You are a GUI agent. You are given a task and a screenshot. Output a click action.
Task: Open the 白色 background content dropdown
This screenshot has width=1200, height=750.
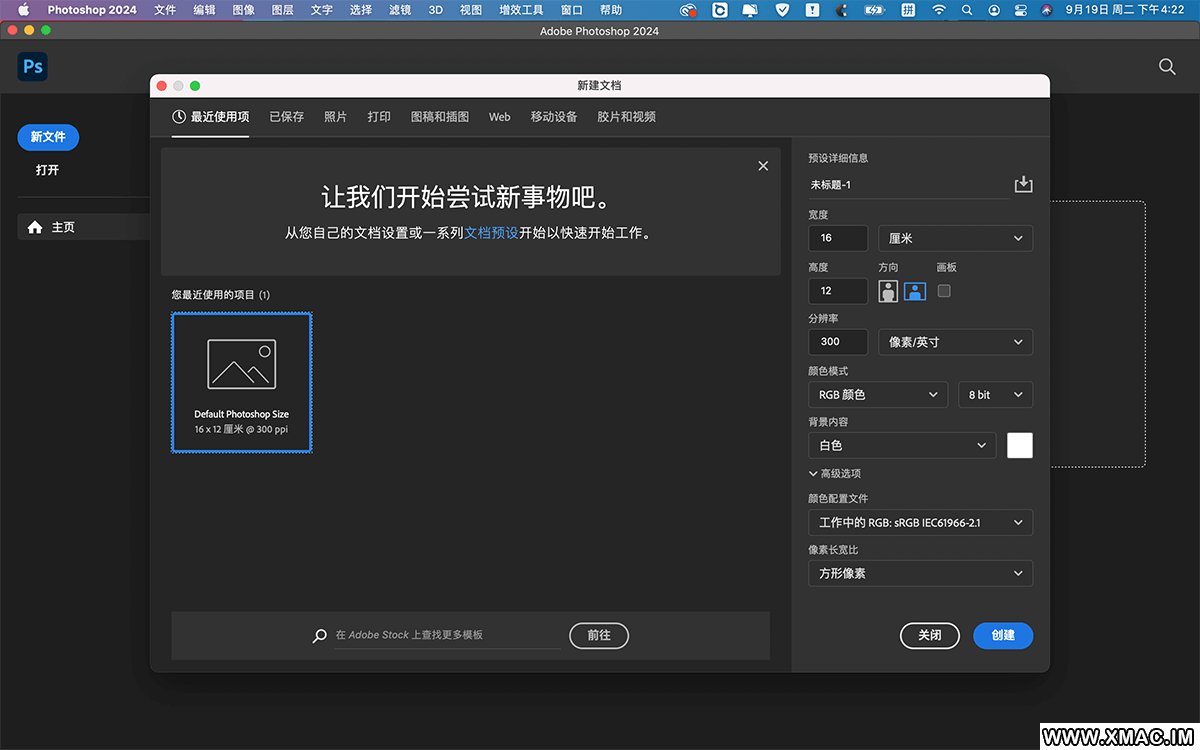pos(902,445)
